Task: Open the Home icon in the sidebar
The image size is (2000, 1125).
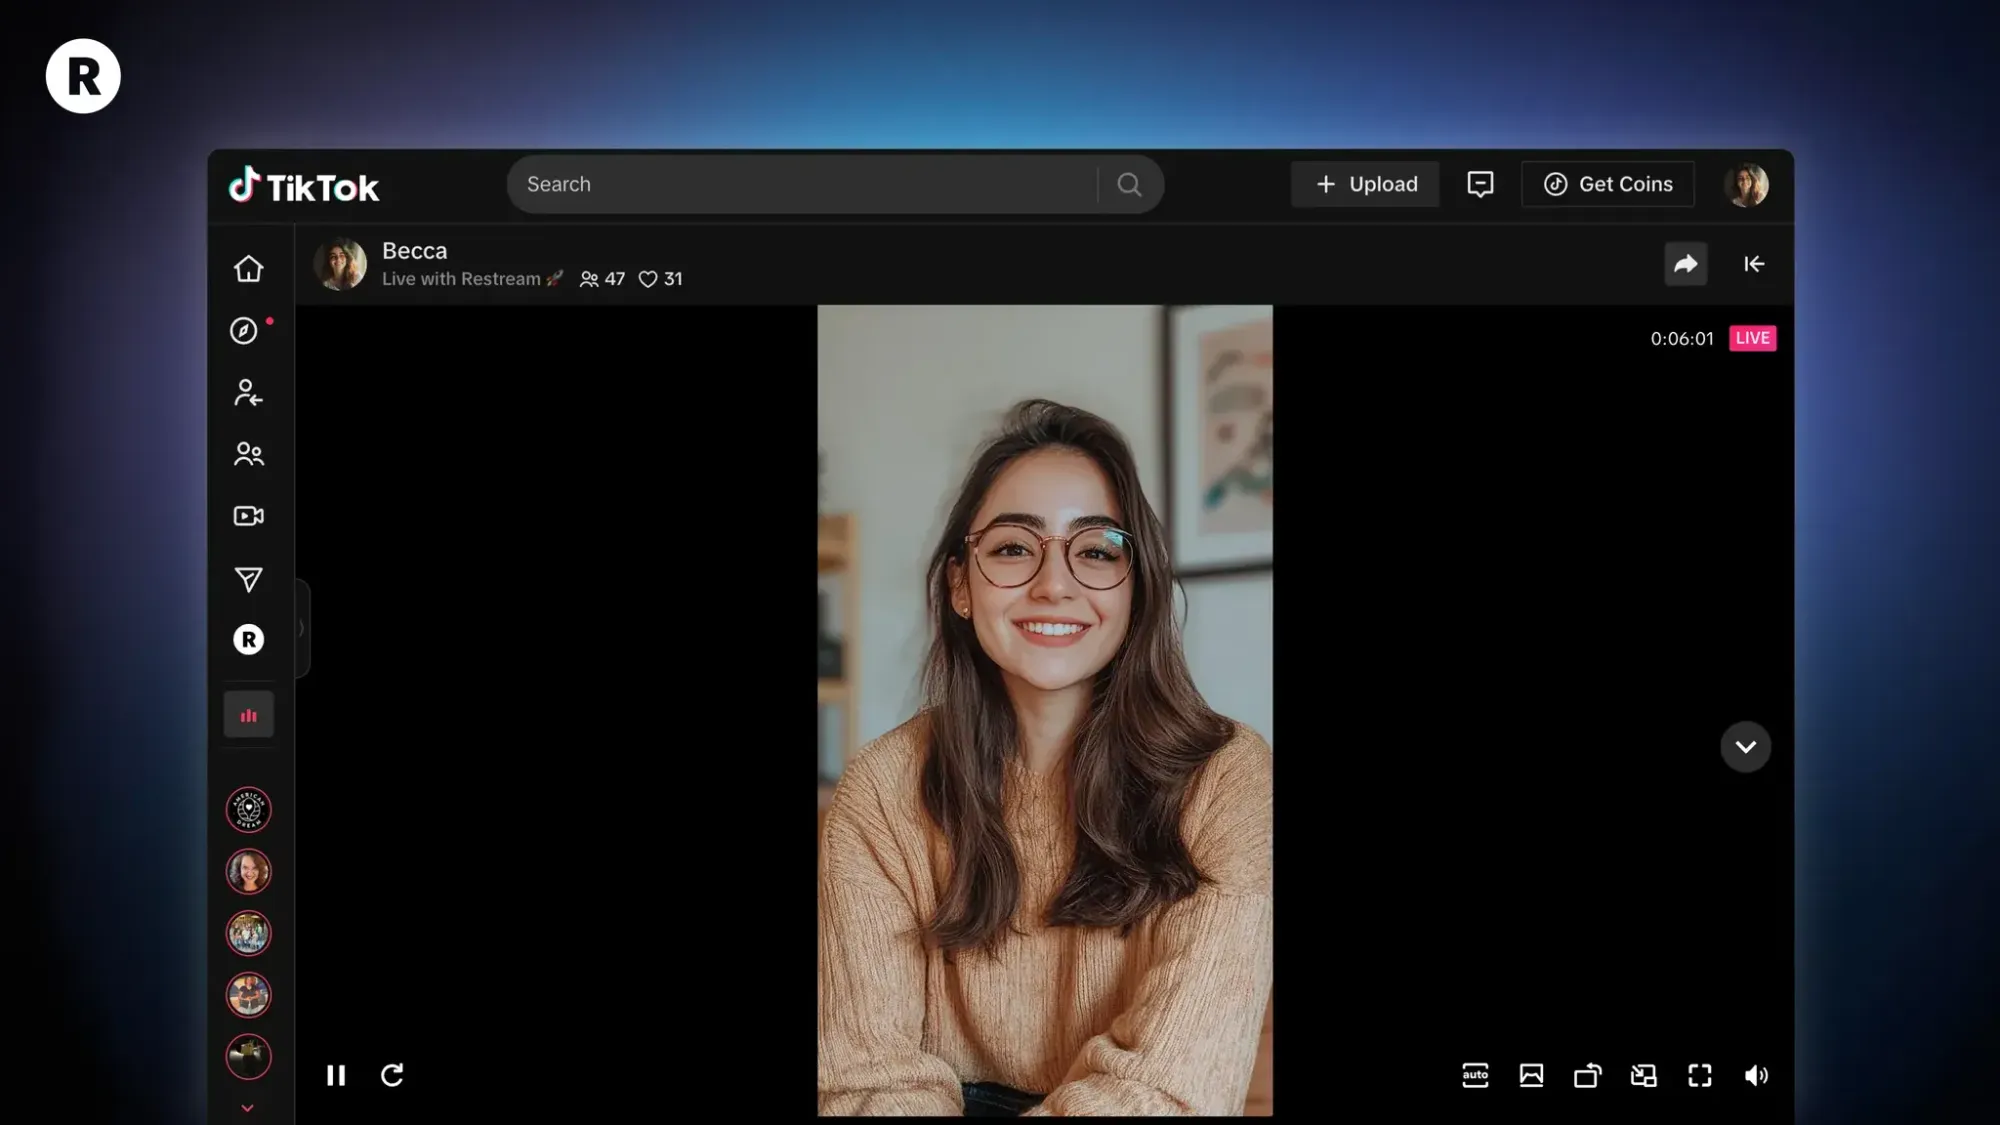Action: pos(248,268)
